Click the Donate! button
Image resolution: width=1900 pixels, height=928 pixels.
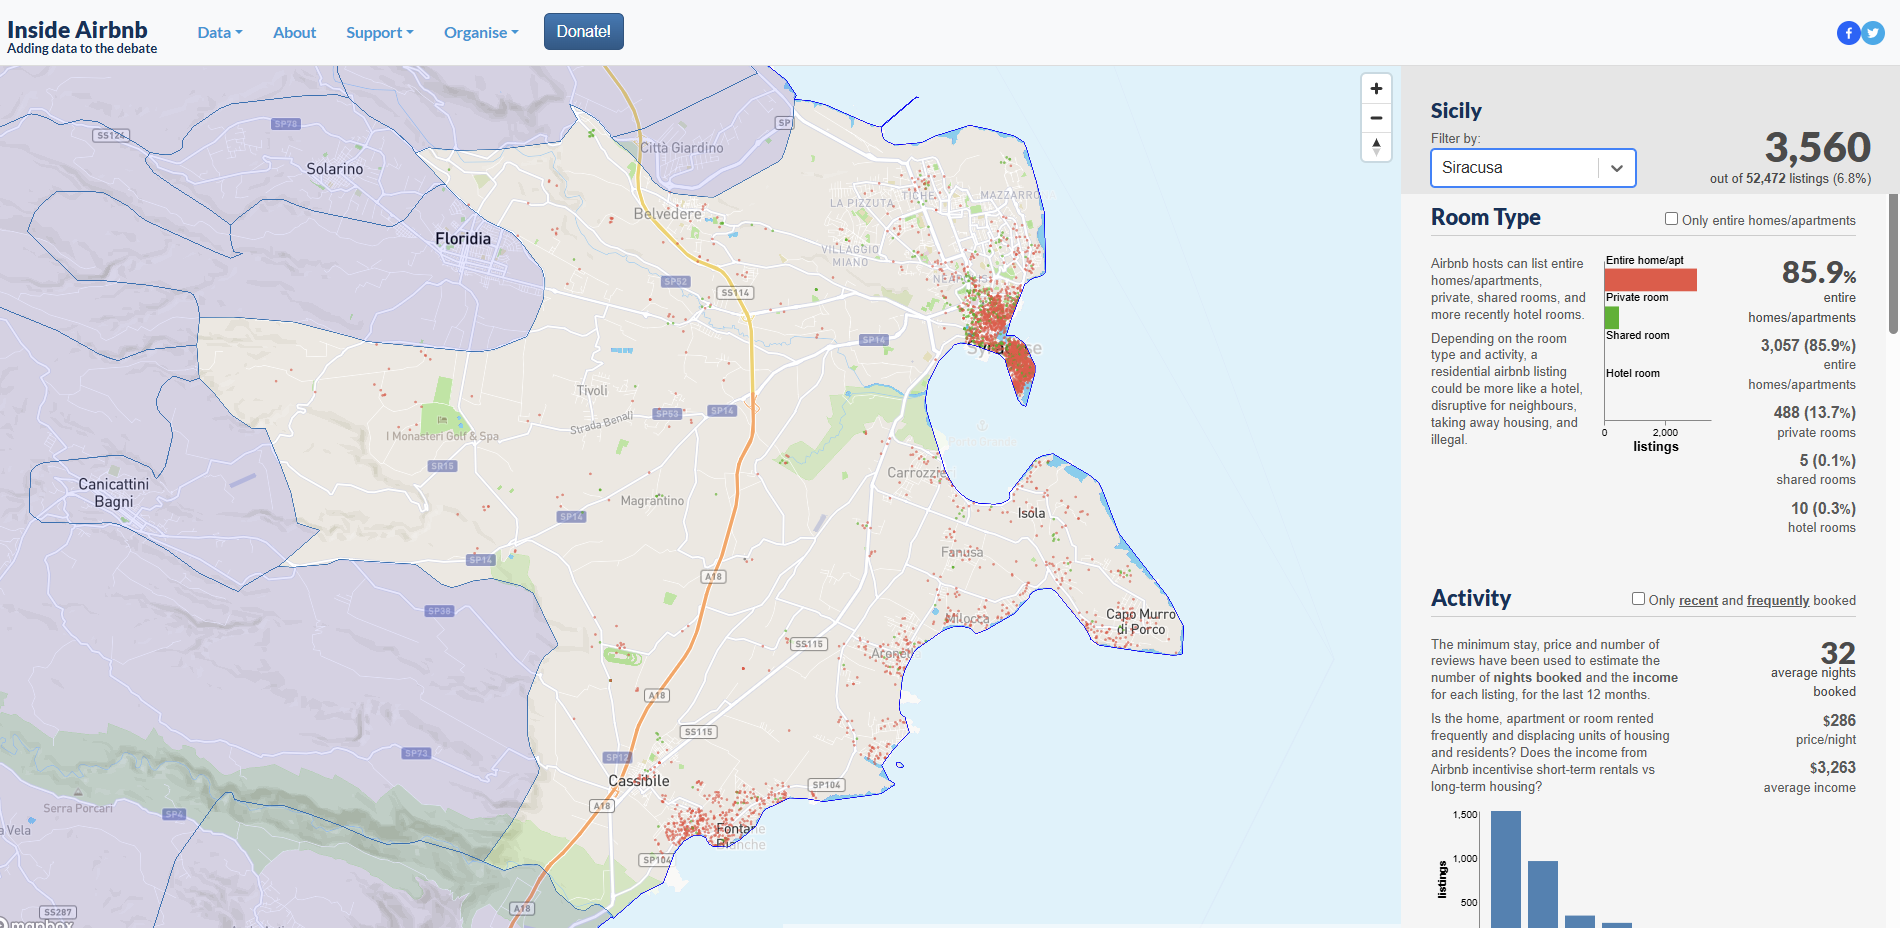584,31
